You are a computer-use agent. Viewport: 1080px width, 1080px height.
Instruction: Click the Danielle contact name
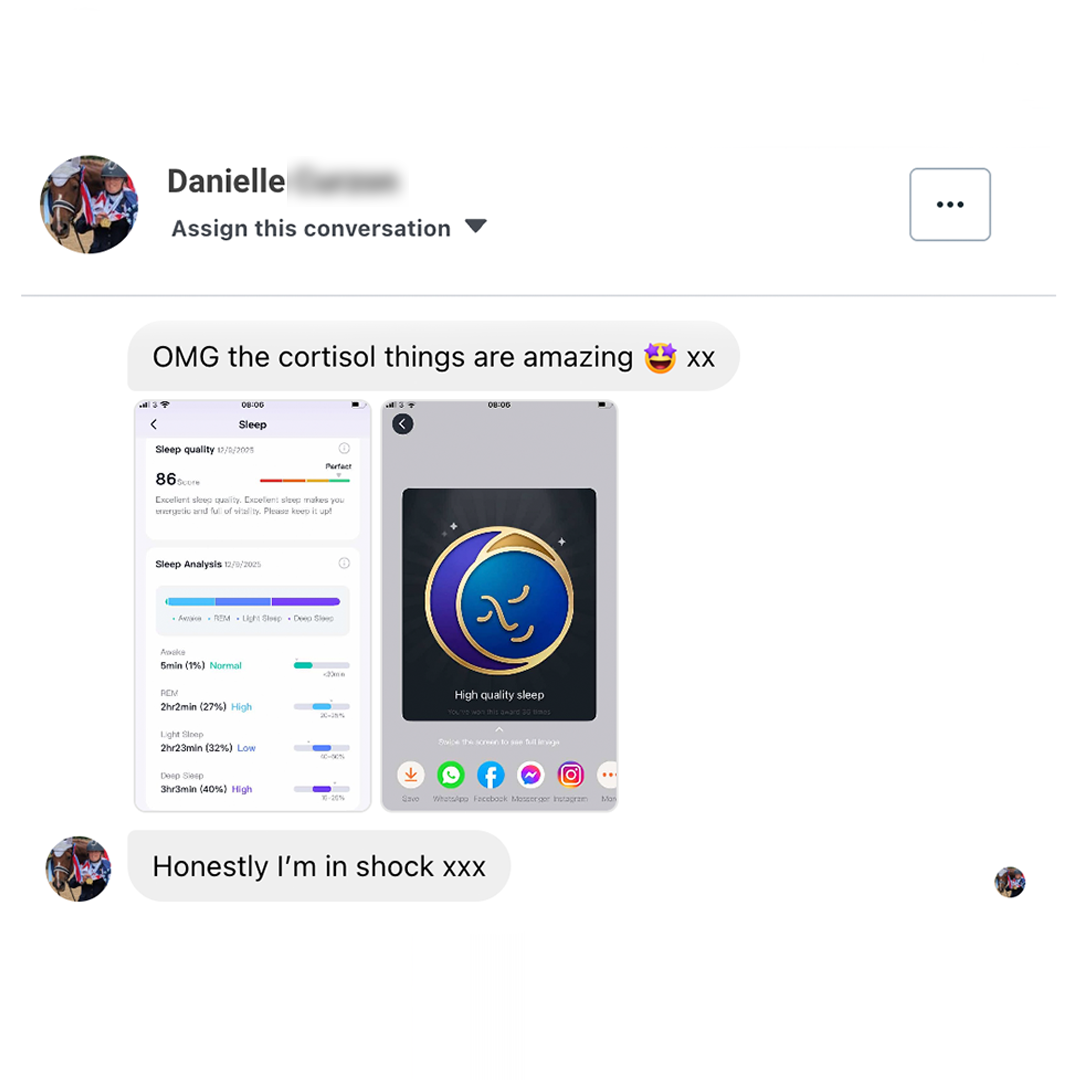pos(226,181)
